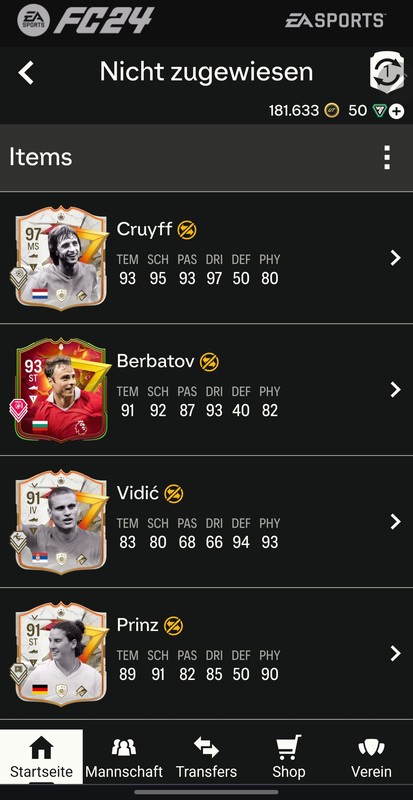413x800 pixels.
Task: Expand Vidić item details chevron
Action: pyautogui.click(x=396, y=521)
